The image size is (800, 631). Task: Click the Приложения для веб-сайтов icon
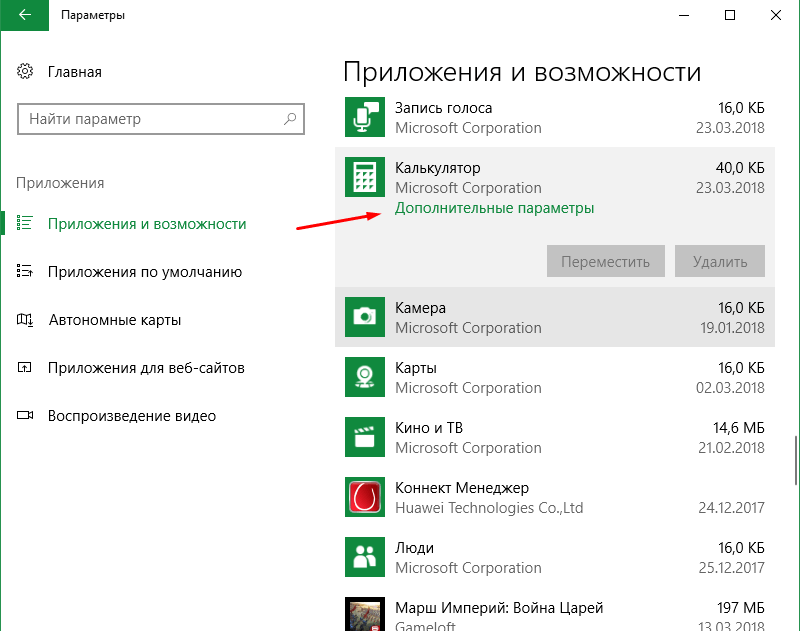pos(24,367)
